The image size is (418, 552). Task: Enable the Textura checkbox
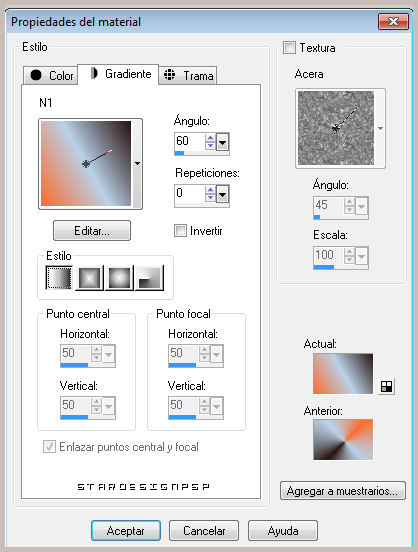click(x=289, y=48)
